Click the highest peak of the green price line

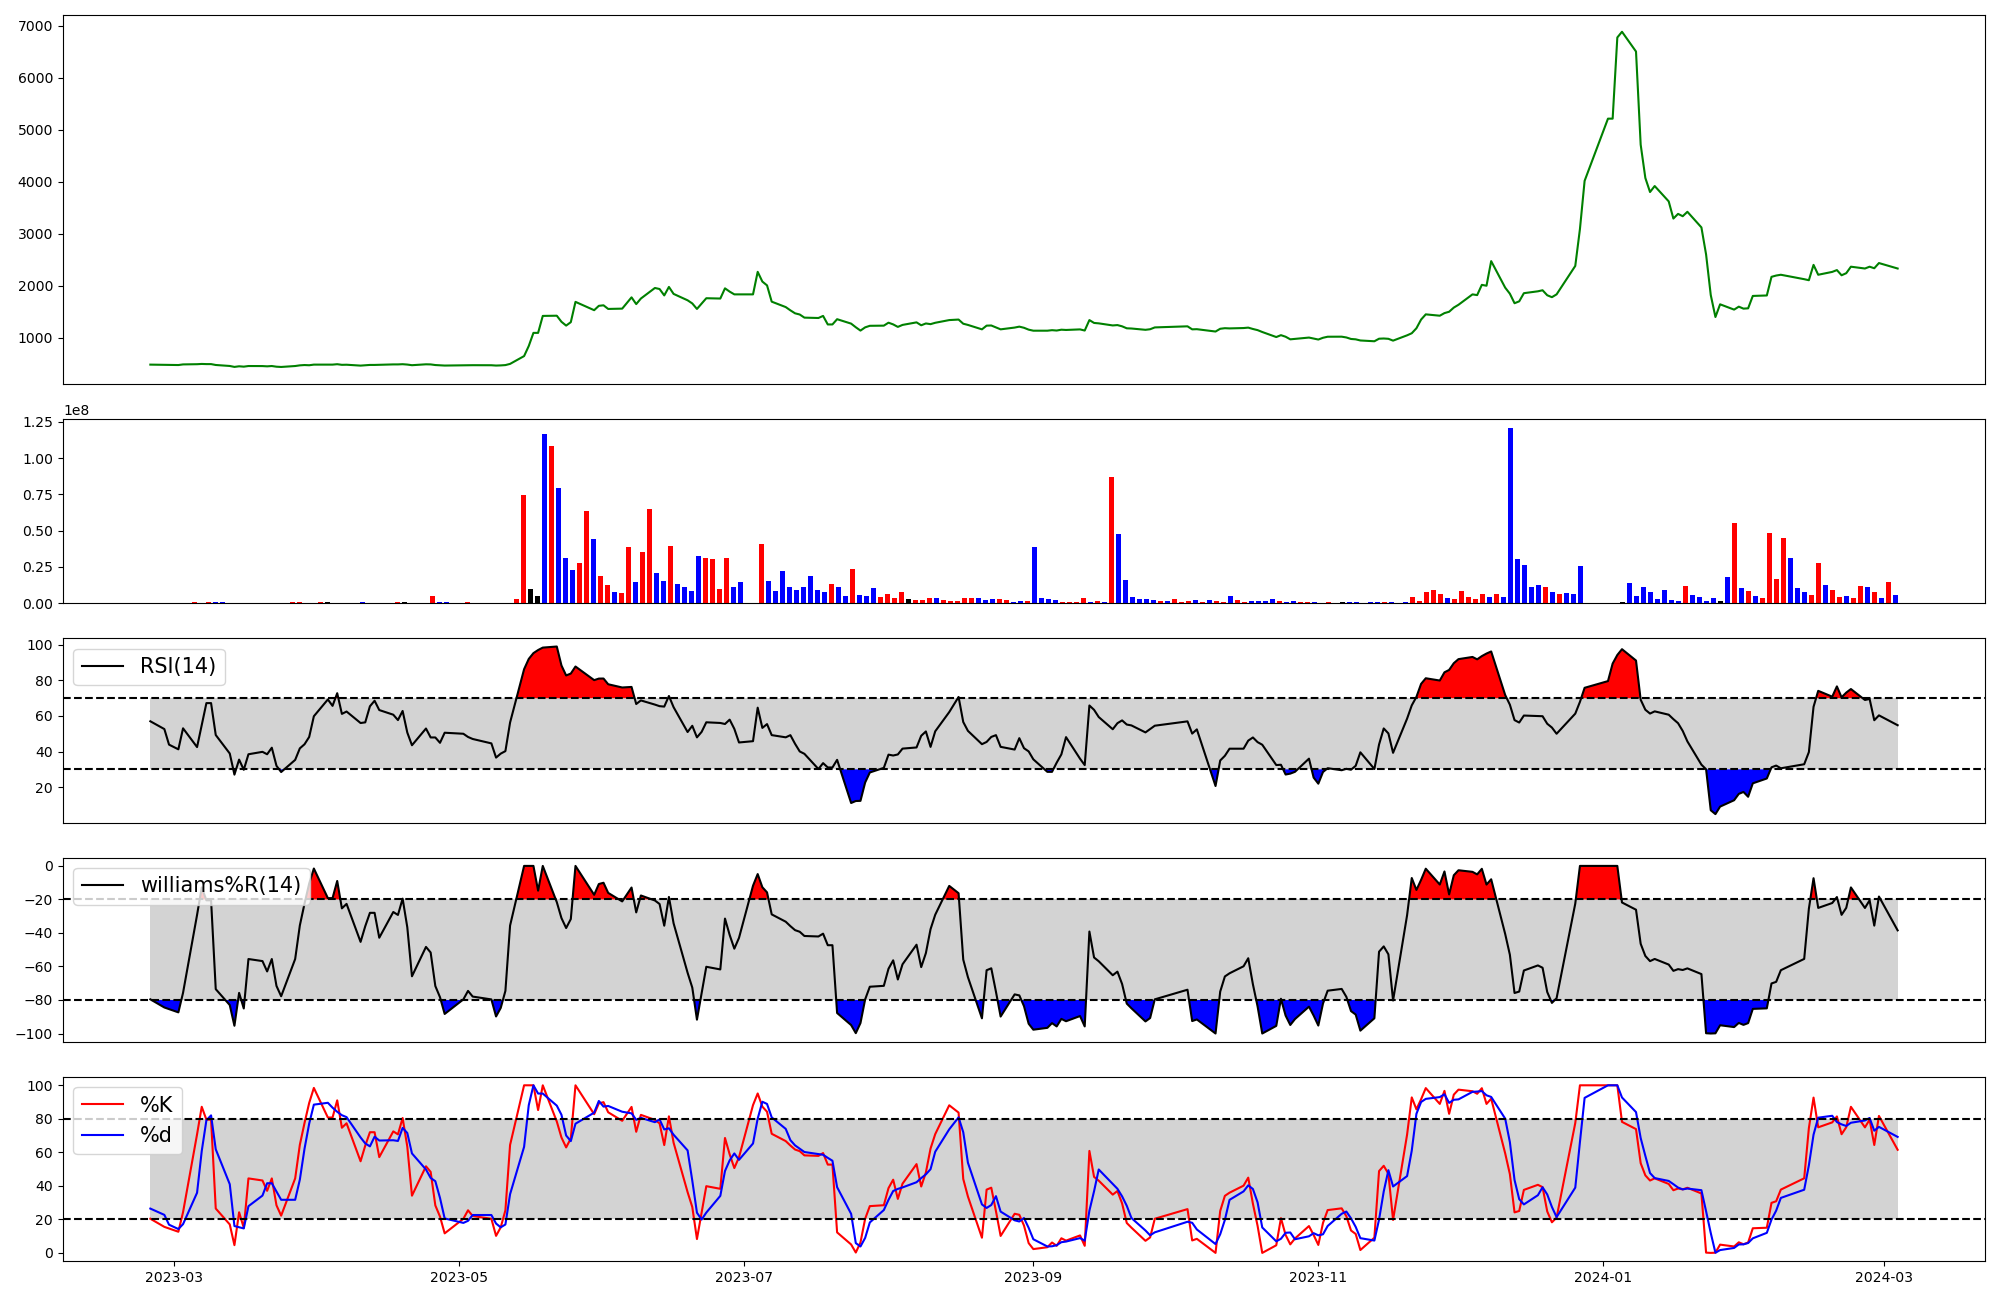point(1621,32)
